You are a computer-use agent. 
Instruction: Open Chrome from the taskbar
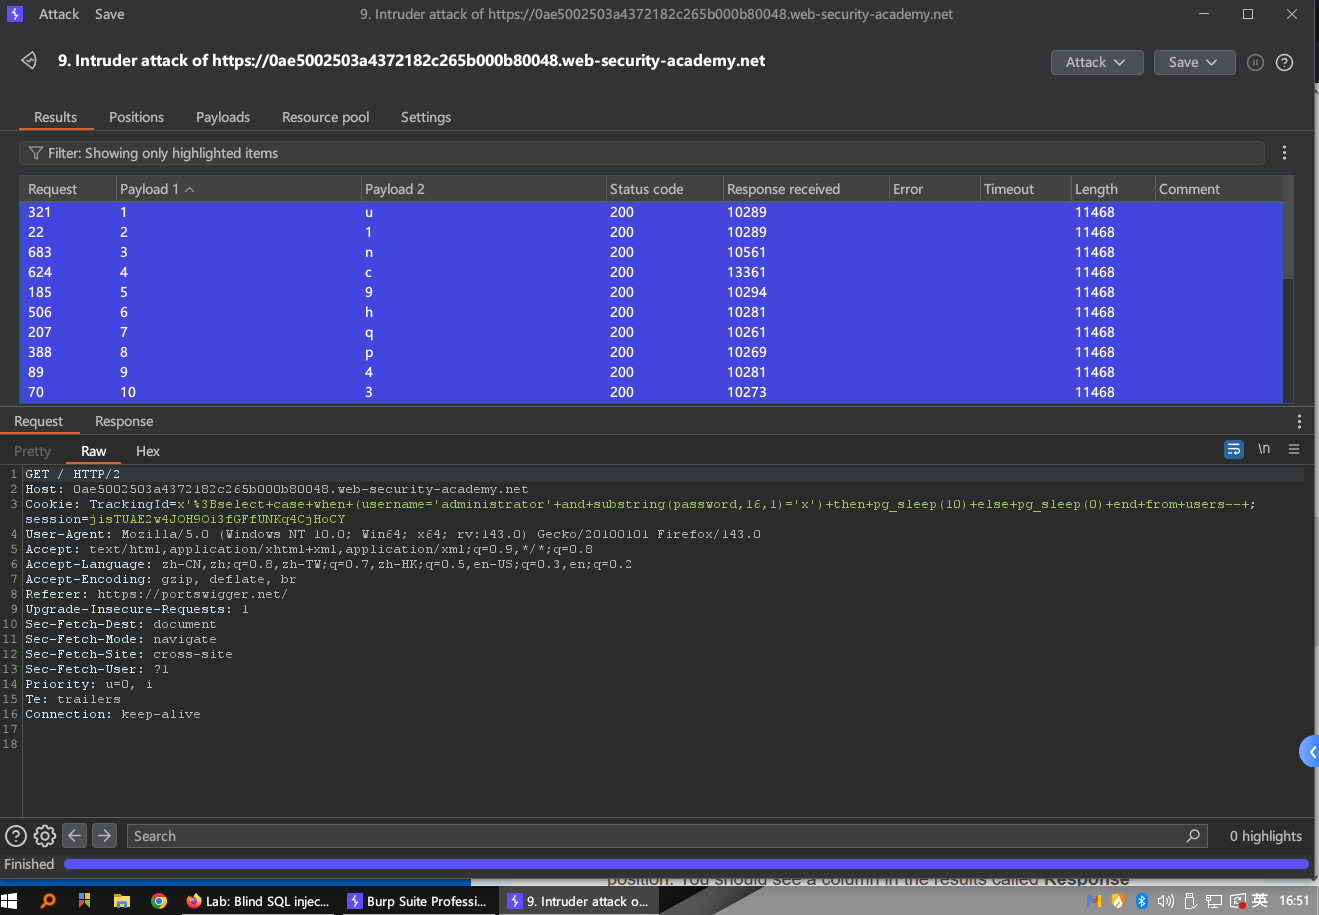coord(159,901)
